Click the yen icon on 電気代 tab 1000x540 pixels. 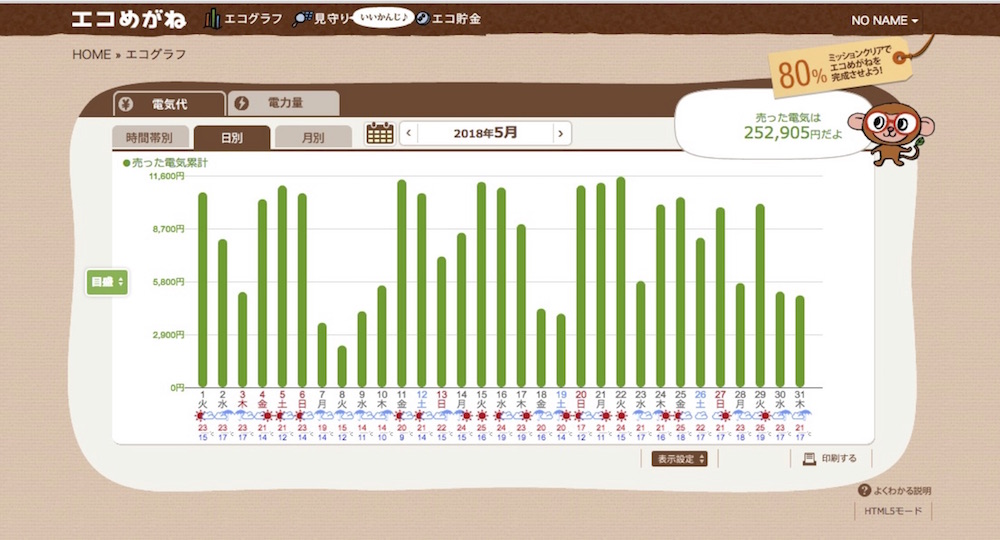pyautogui.click(x=126, y=104)
